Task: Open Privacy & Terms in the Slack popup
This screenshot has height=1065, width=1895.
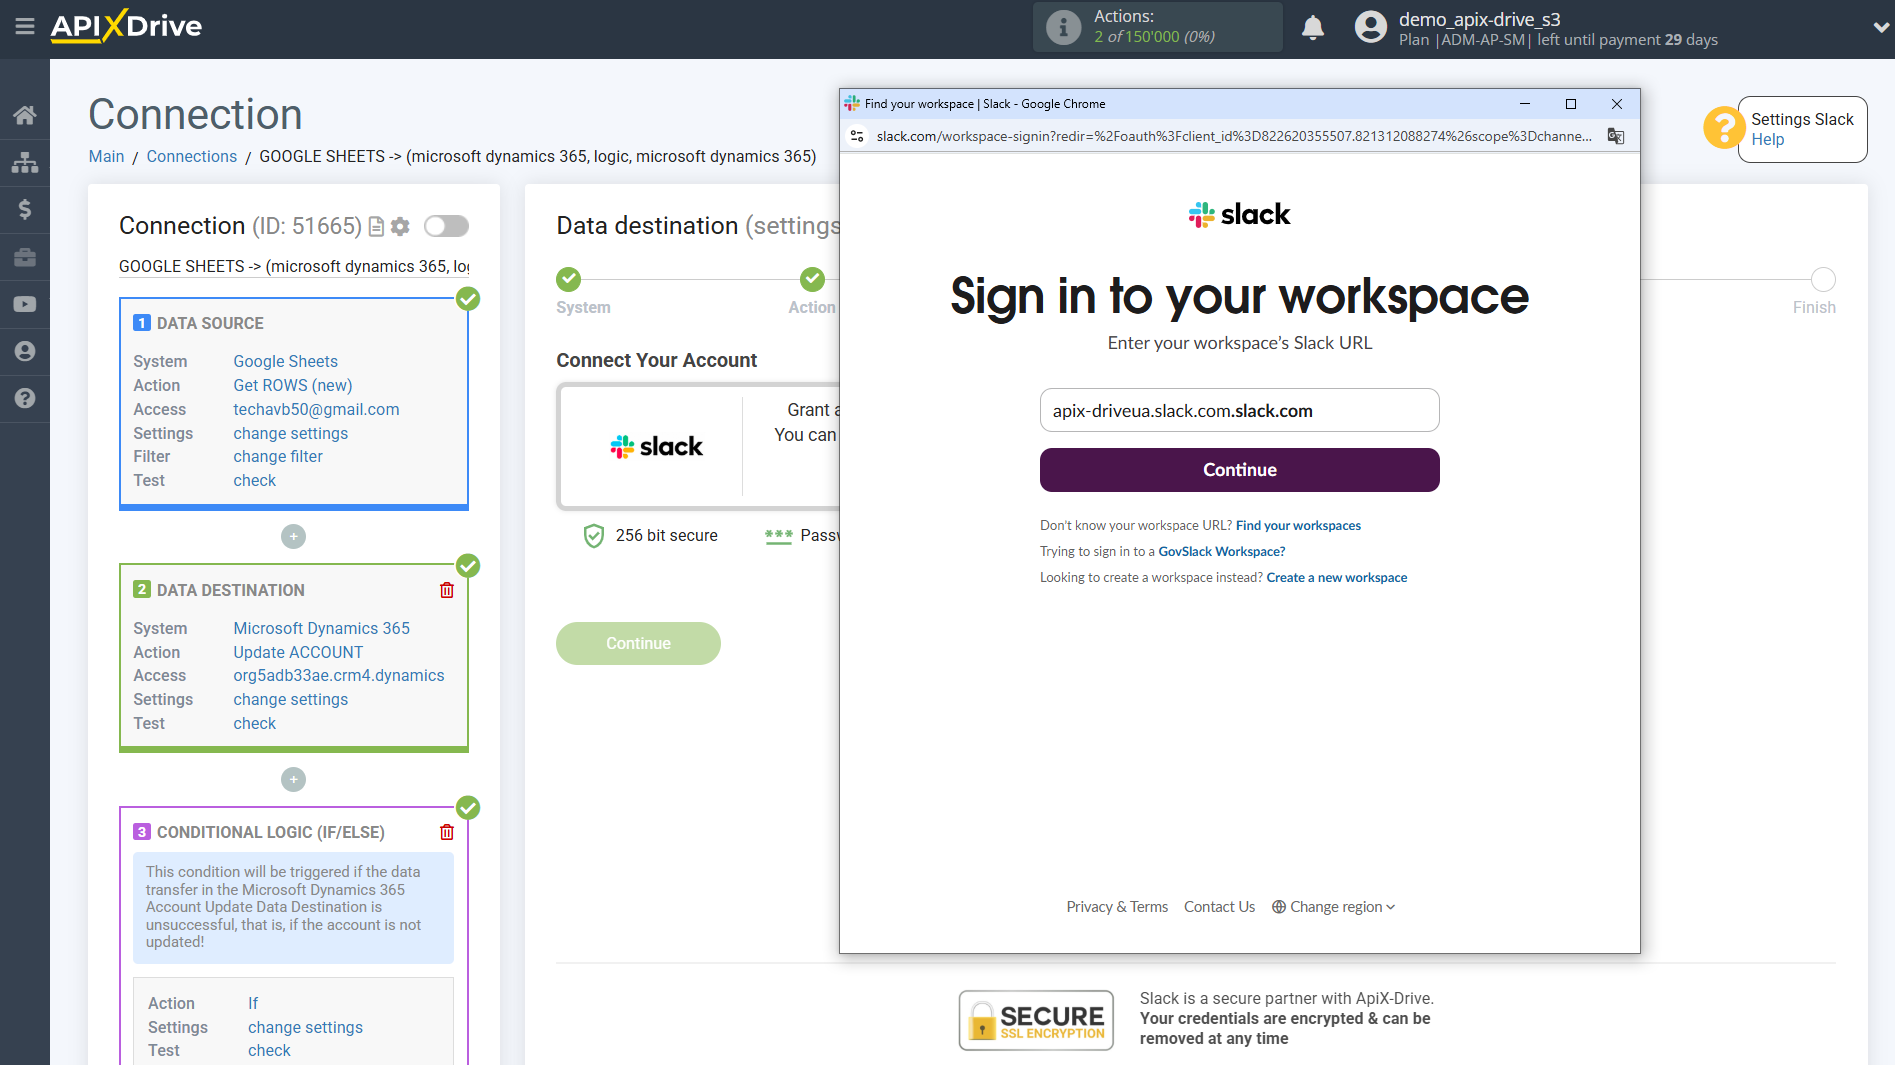Action: pyautogui.click(x=1116, y=907)
